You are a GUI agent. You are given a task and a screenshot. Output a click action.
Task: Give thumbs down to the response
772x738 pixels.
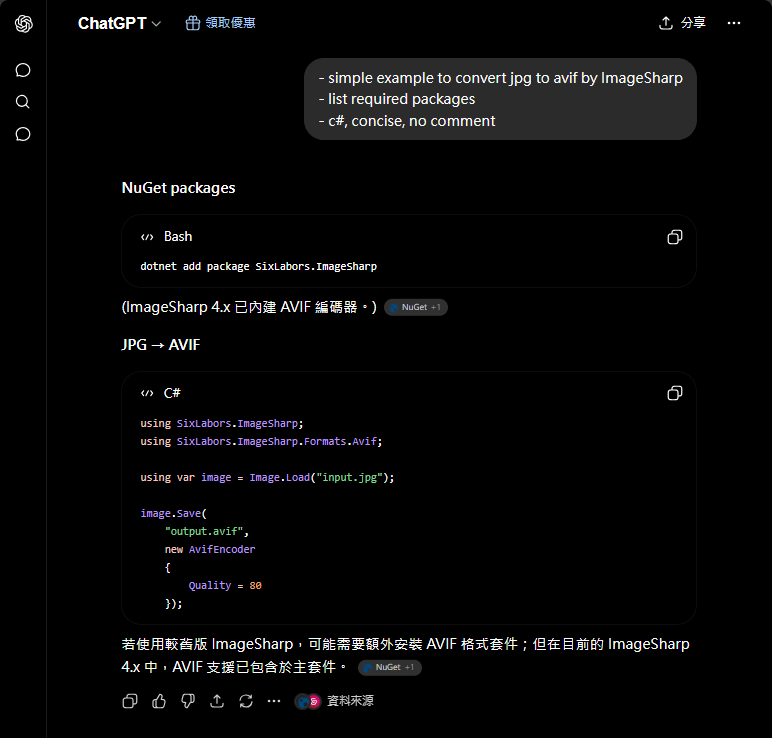tap(188, 701)
